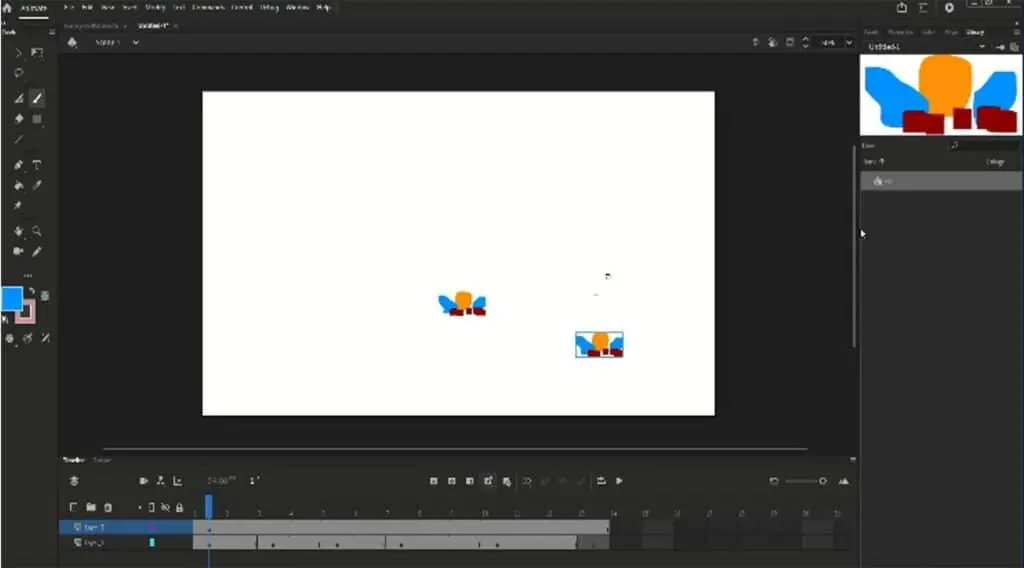This screenshot has height=568, width=1024.
Task: Toggle hide all layers
Action: 165,507
